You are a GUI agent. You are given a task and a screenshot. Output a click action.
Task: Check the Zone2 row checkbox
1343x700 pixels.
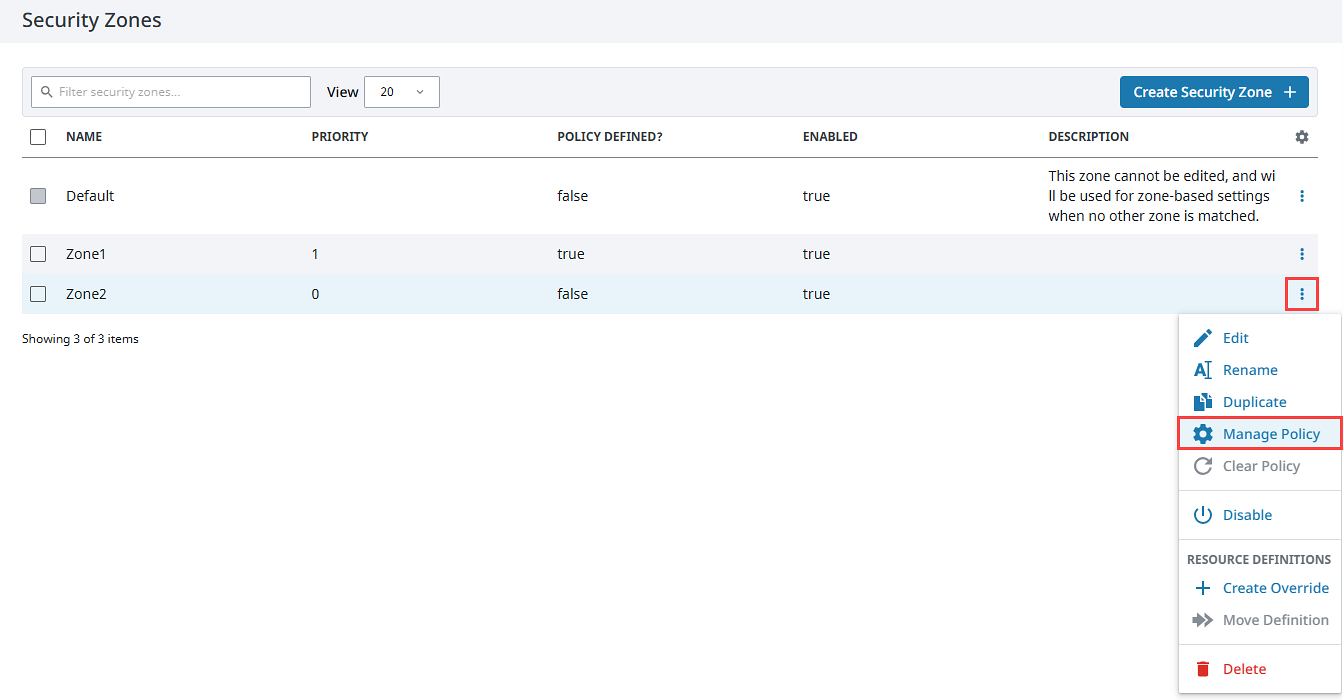pyautogui.click(x=38, y=294)
